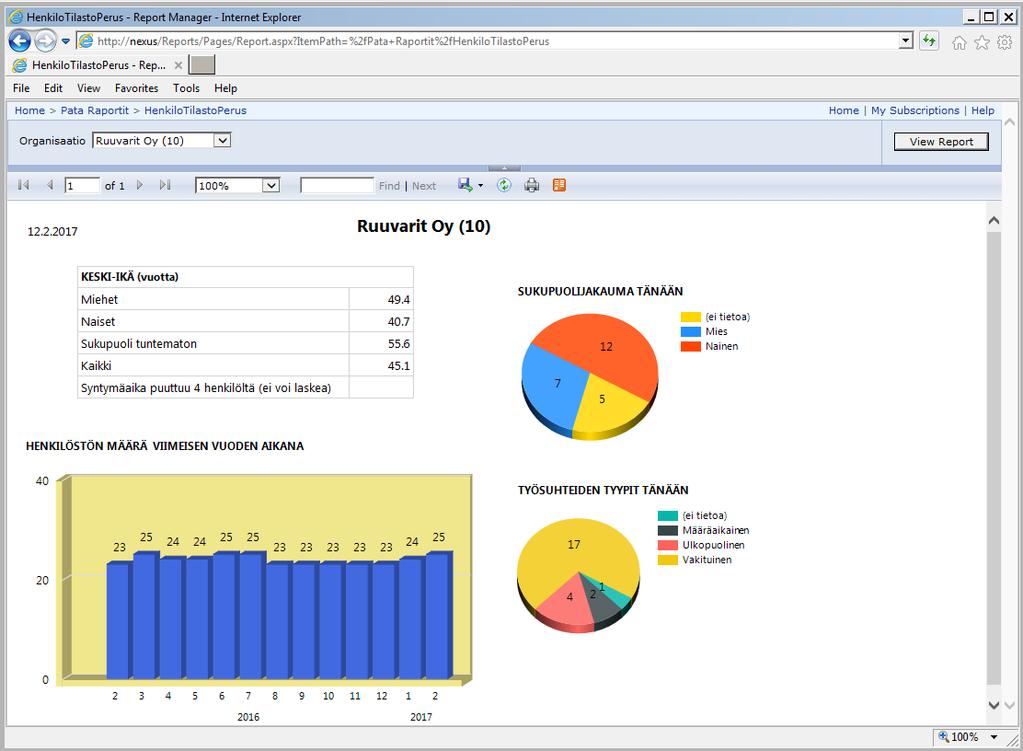Jump to the first report page
The height and width of the screenshot is (751, 1023).
click(23, 185)
